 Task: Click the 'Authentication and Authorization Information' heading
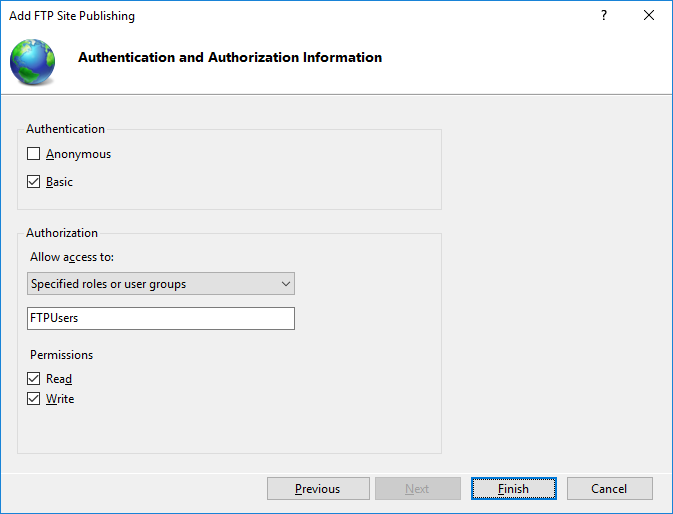[230, 58]
